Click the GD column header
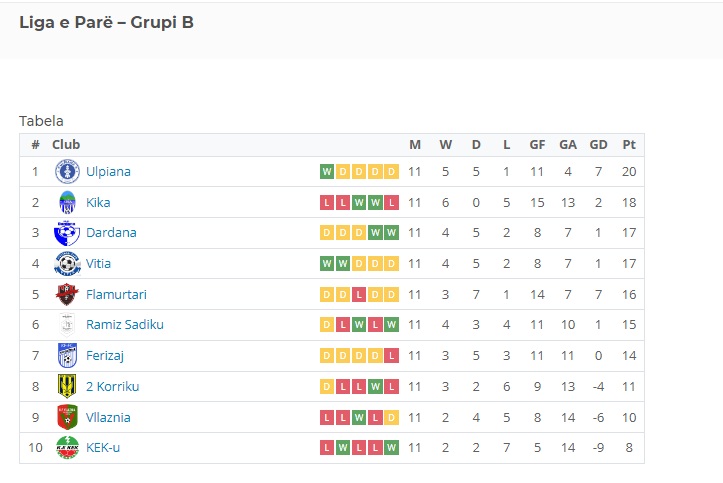This screenshot has height=483, width=723. click(598, 145)
